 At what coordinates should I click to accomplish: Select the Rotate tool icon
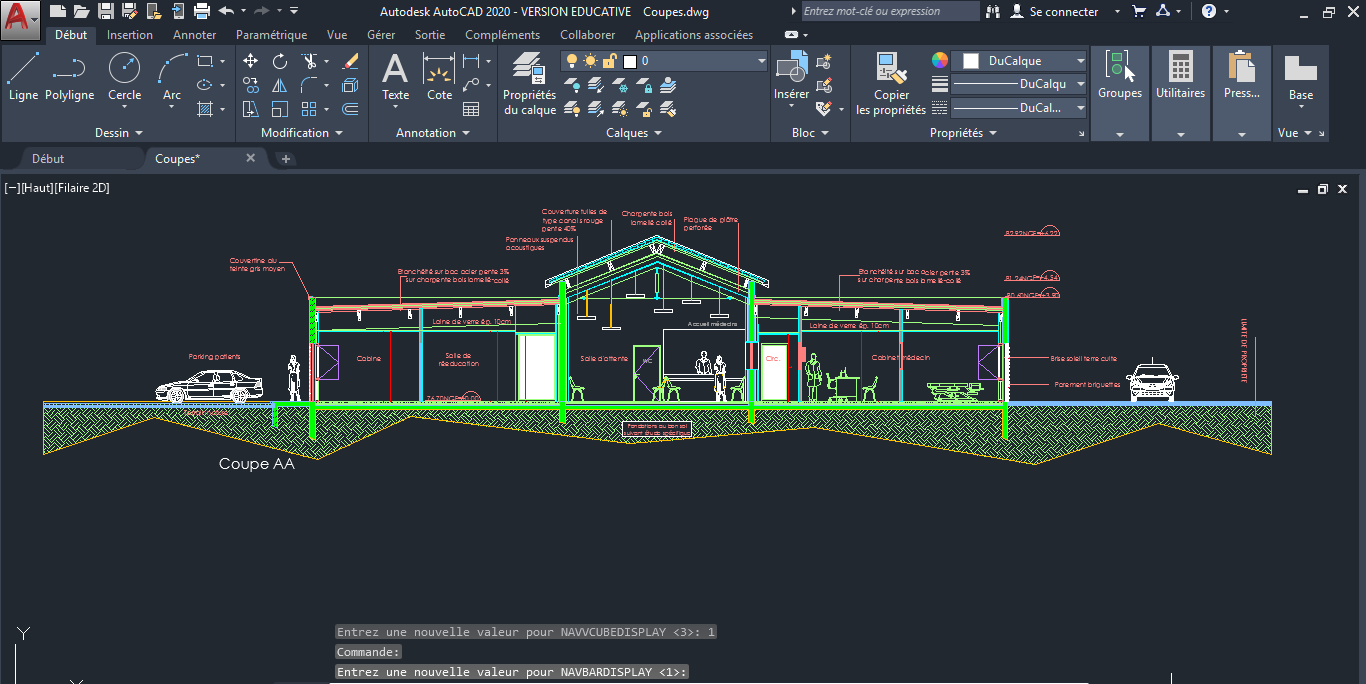tap(280, 61)
